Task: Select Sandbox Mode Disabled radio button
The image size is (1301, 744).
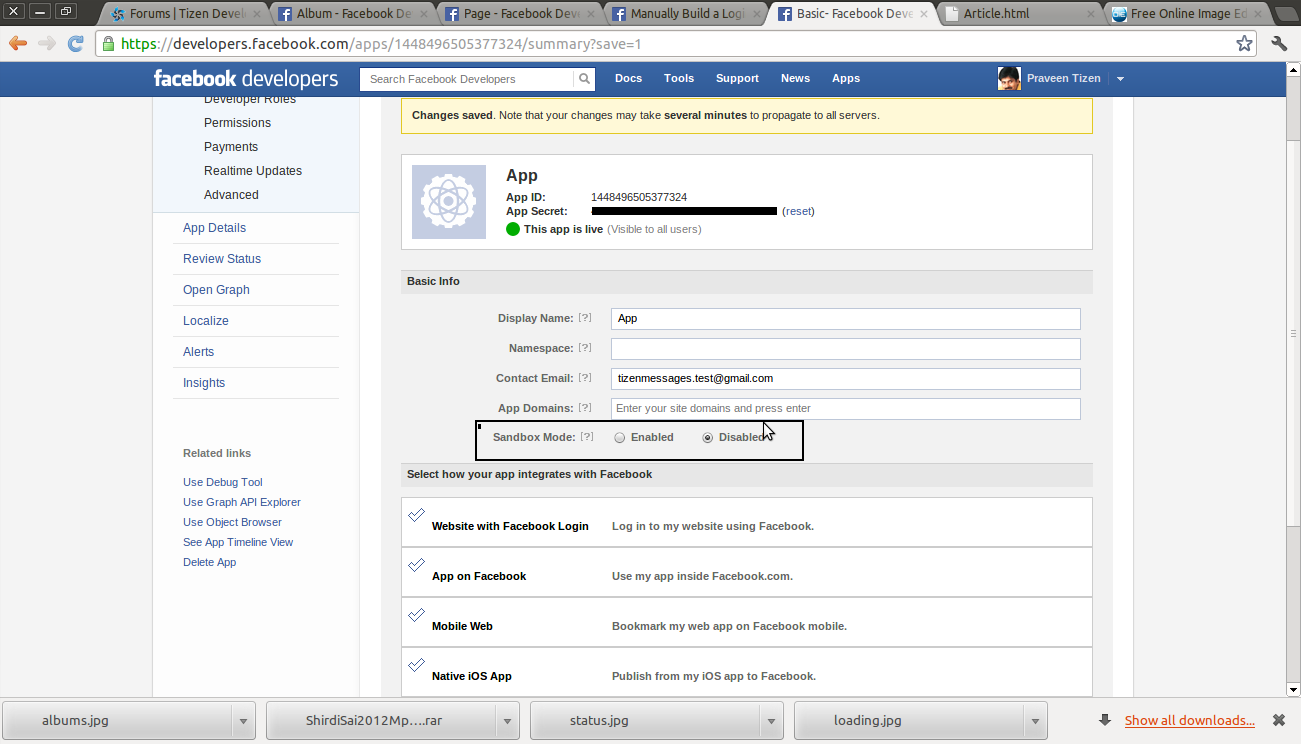Action: 708,438
